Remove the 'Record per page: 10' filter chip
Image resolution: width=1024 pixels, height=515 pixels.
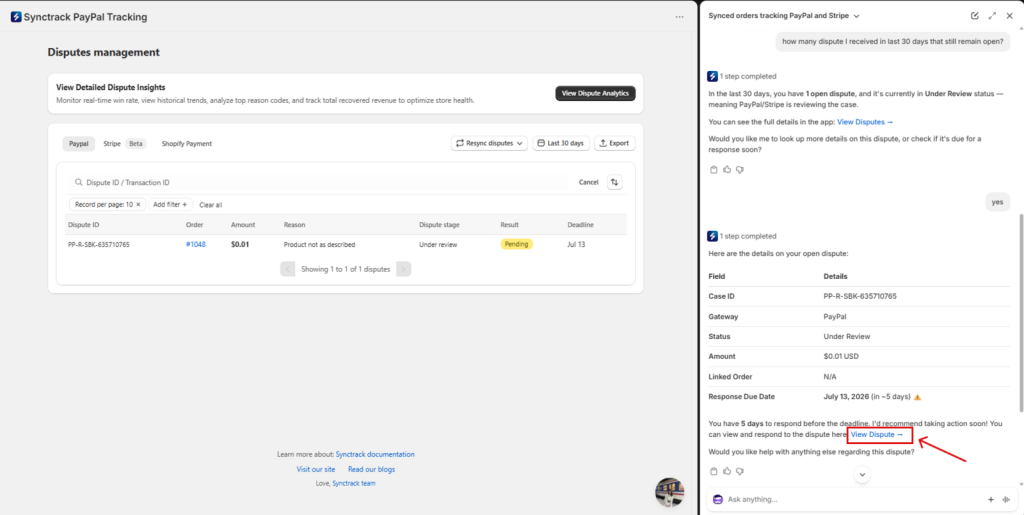[138, 204]
